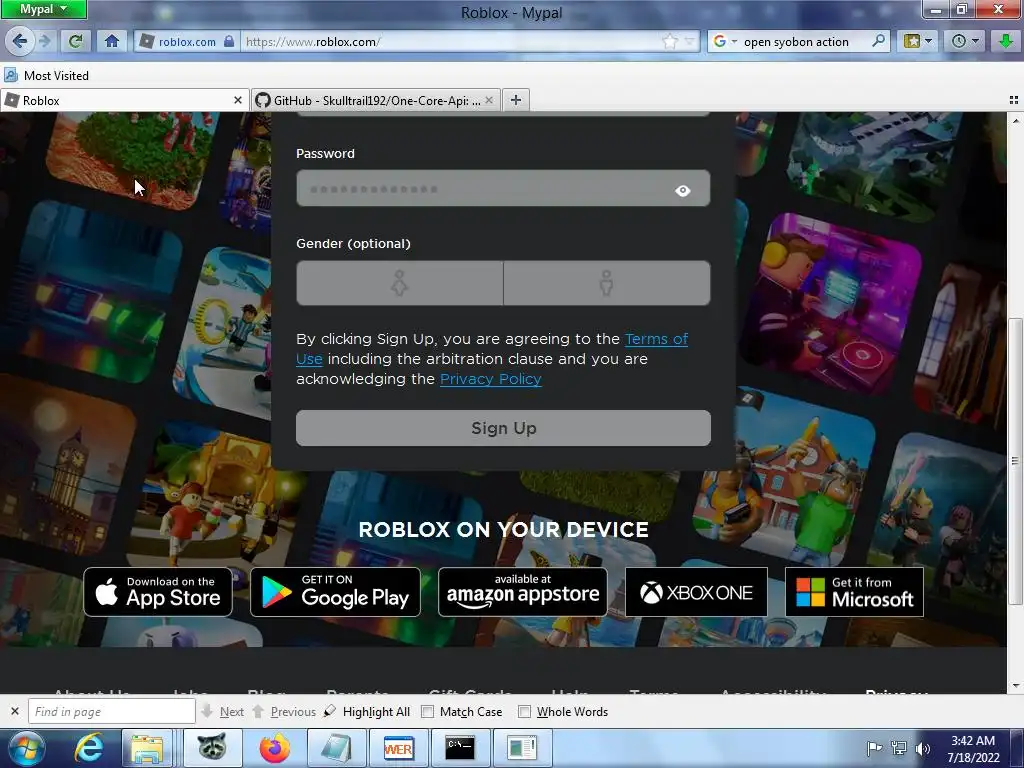Enable the Whole Words checkbox

524,712
